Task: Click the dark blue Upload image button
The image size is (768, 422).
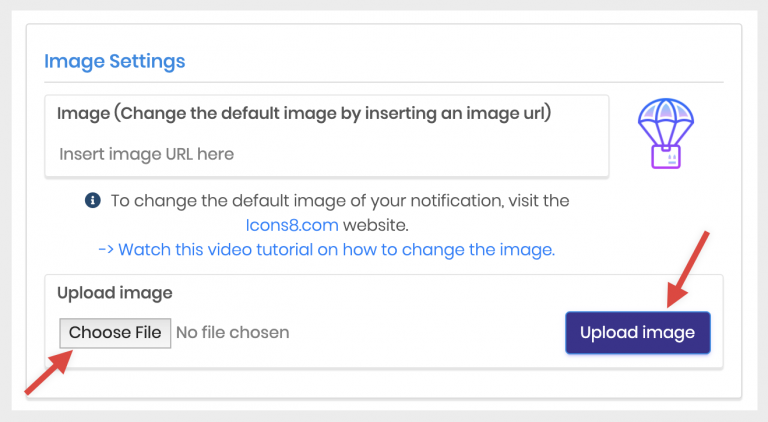Action: [638, 333]
